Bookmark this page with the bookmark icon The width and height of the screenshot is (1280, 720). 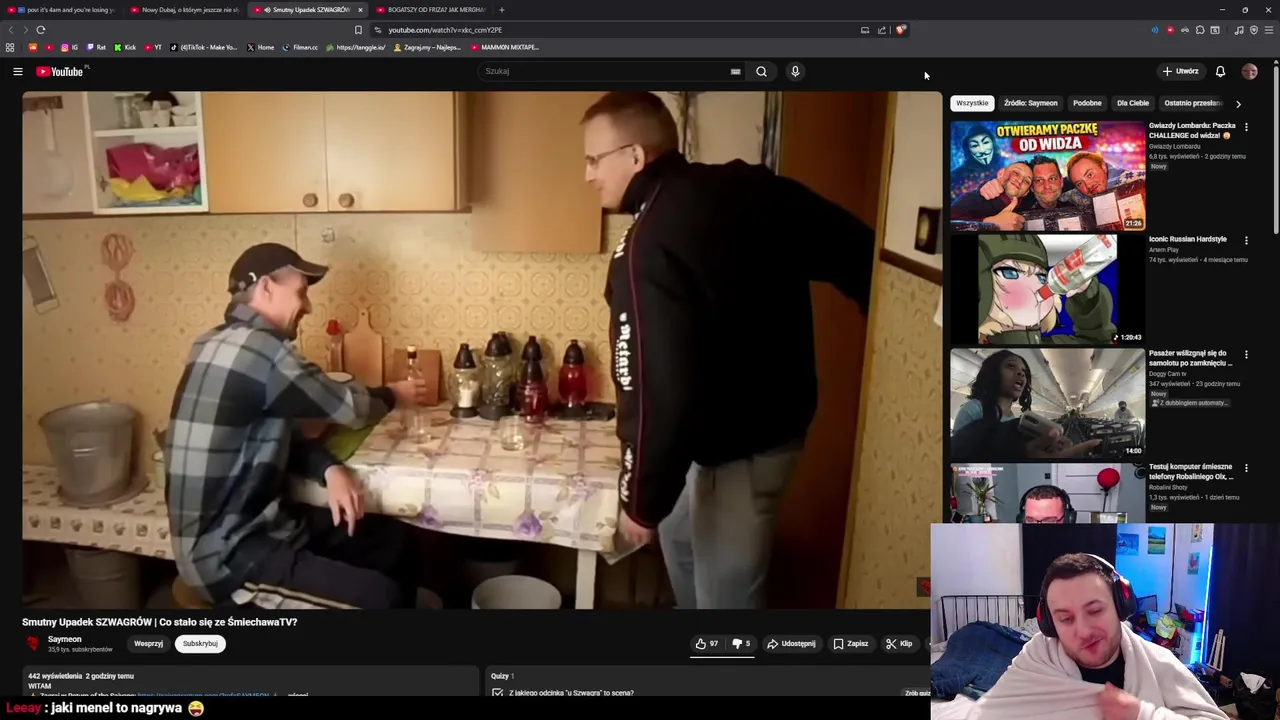click(358, 30)
